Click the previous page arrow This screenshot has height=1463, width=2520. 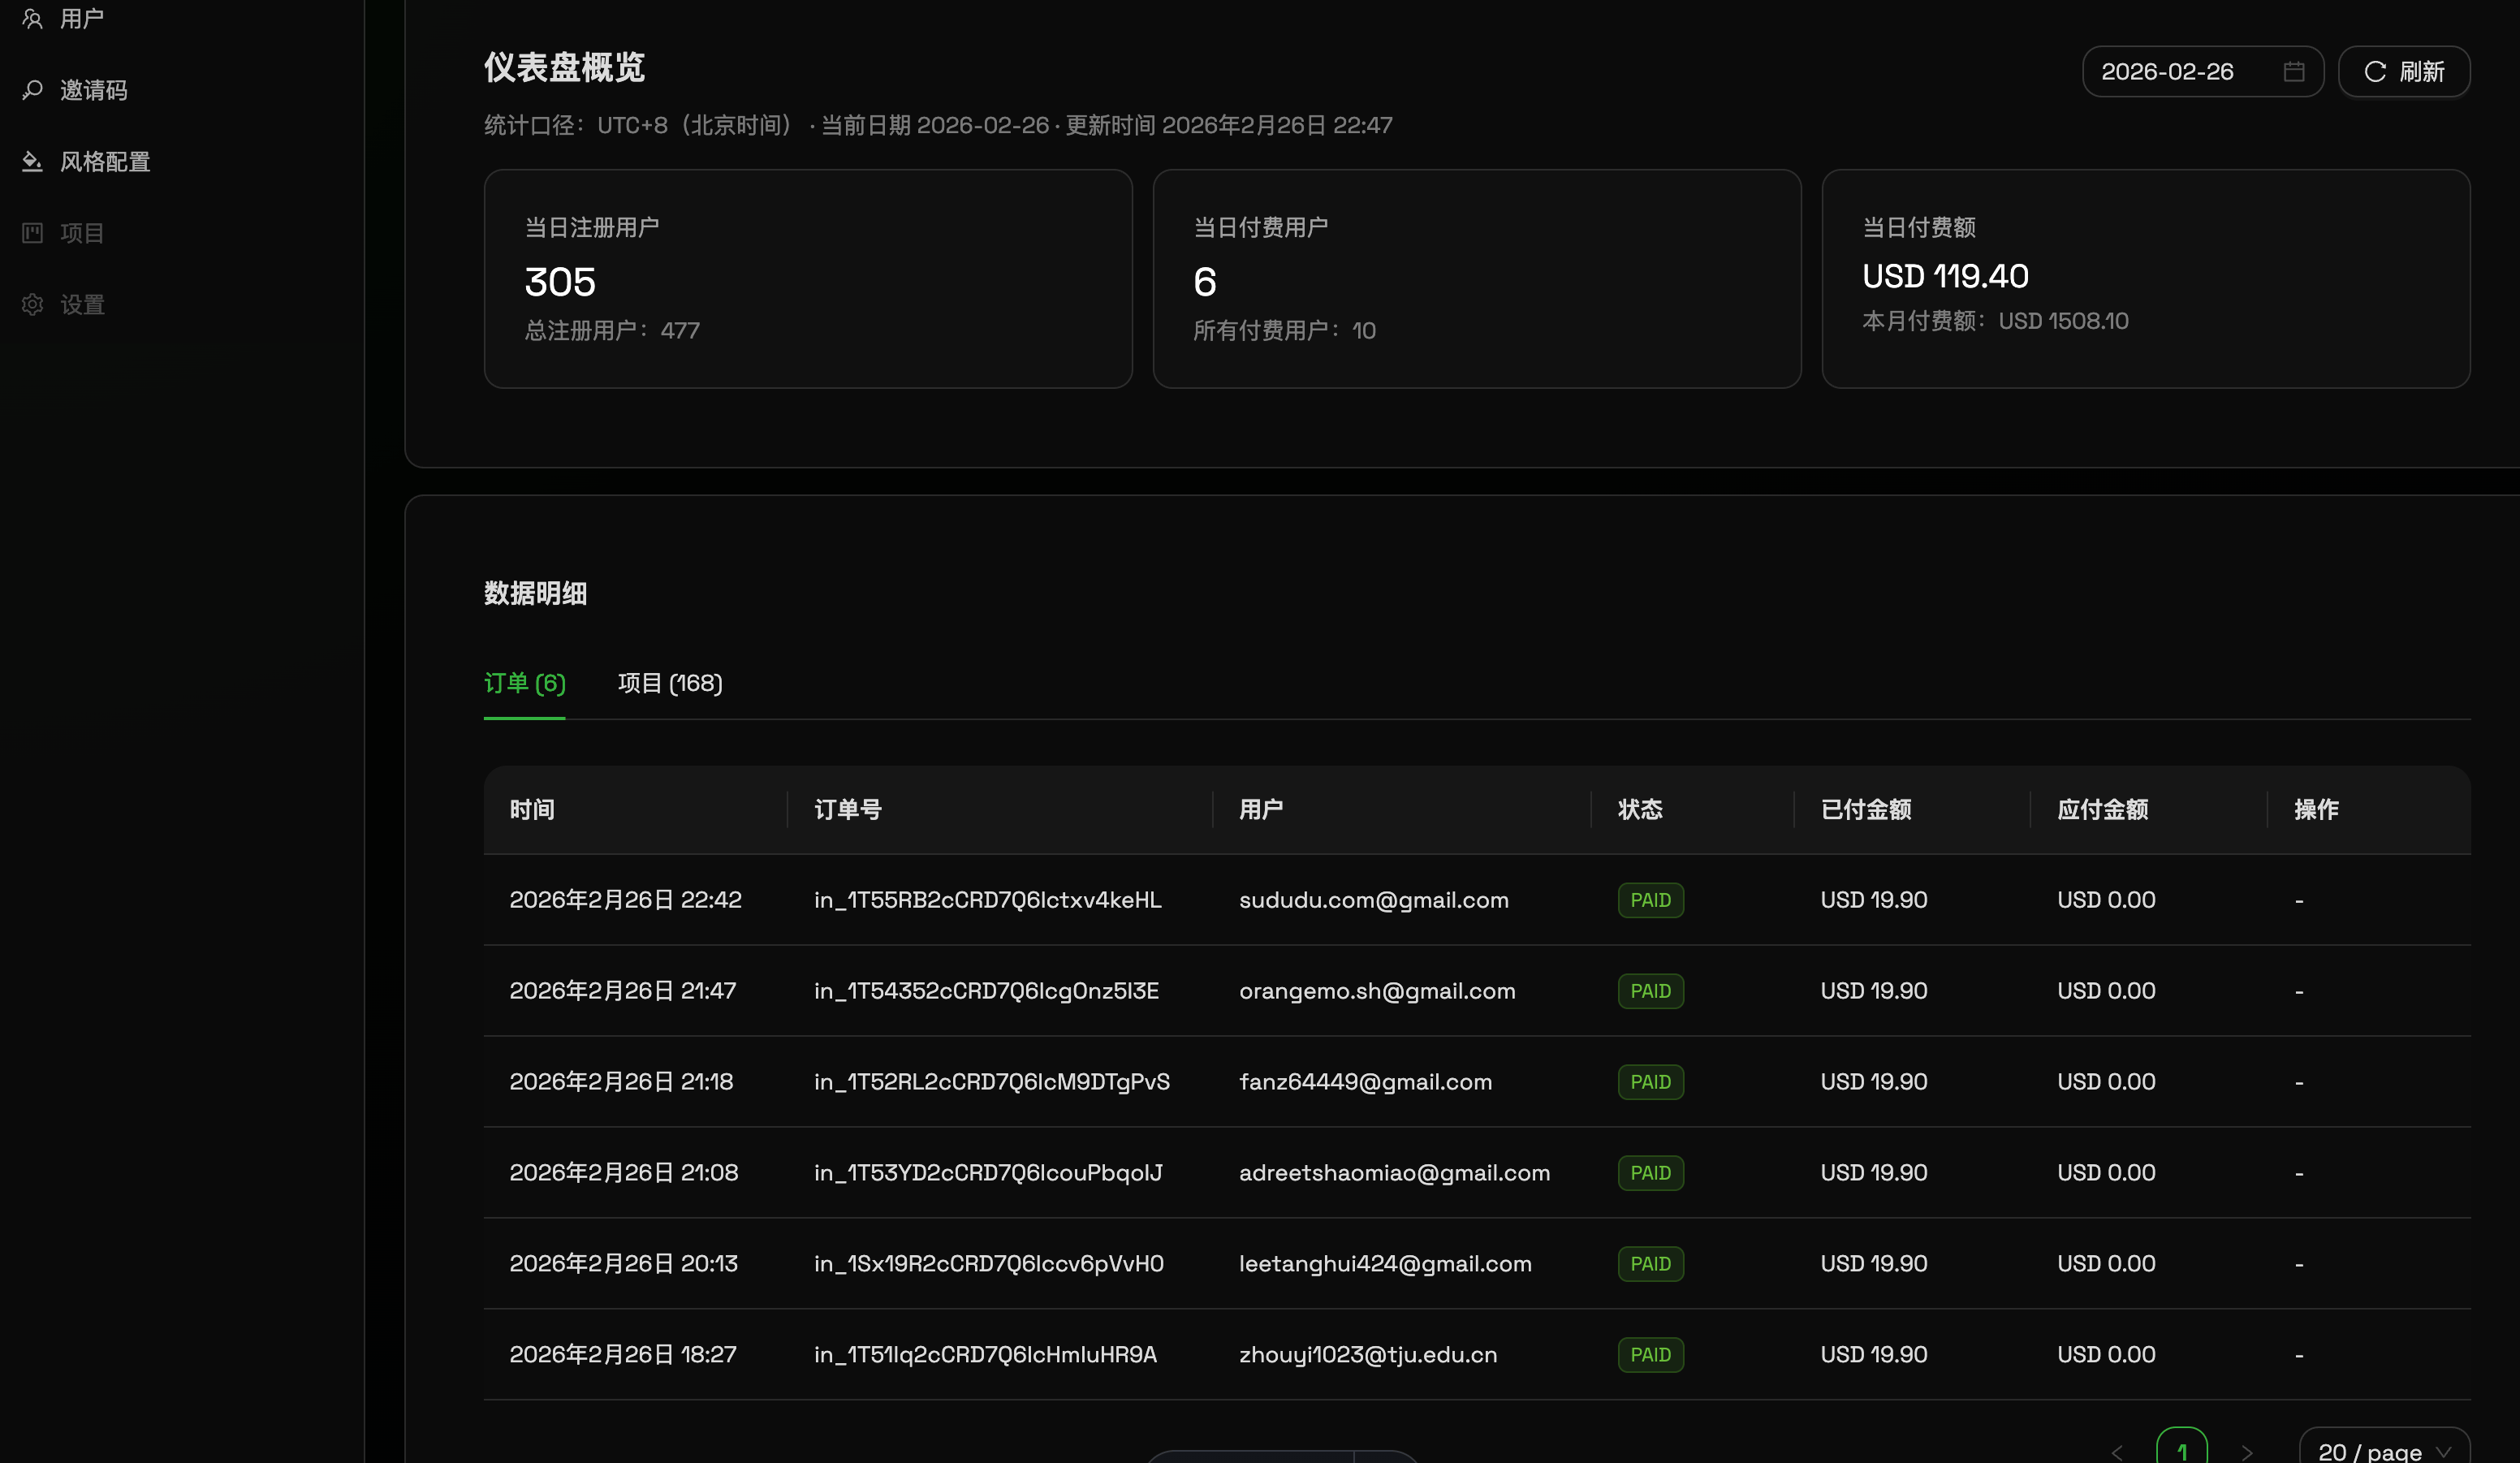(x=2117, y=1452)
